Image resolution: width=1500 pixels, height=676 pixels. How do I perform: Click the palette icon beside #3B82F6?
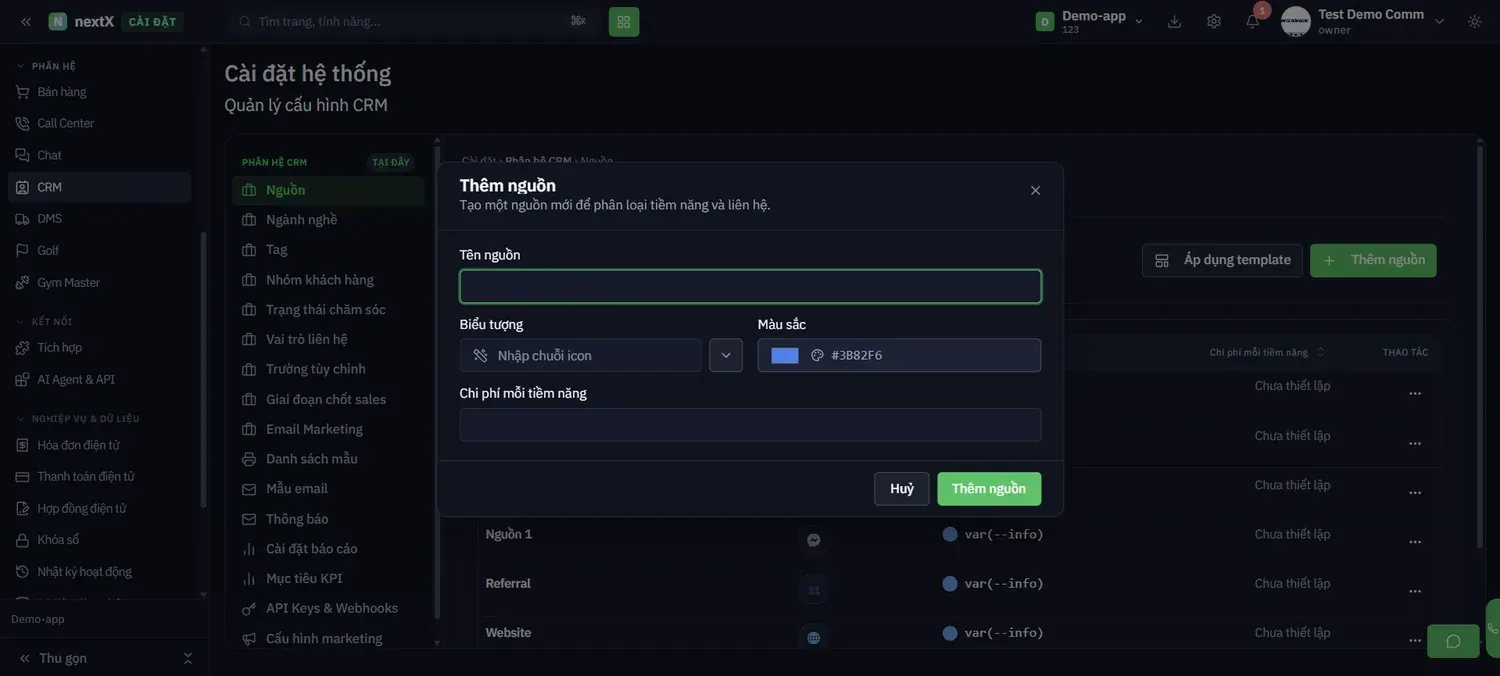coord(817,355)
